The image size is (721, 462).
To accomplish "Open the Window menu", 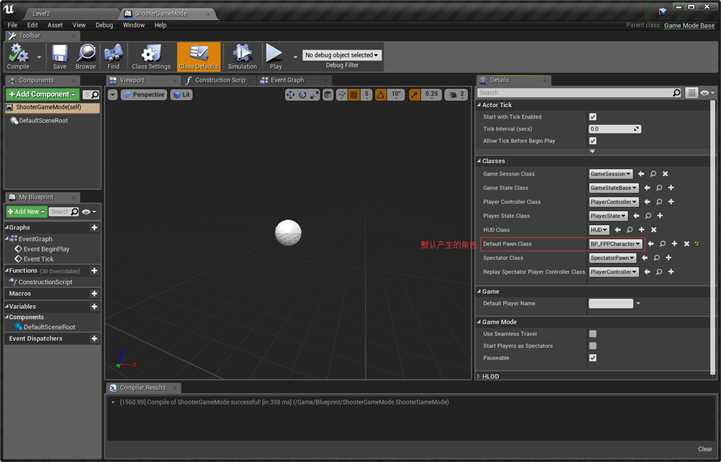I will pyautogui.click(x=133, y=25).
